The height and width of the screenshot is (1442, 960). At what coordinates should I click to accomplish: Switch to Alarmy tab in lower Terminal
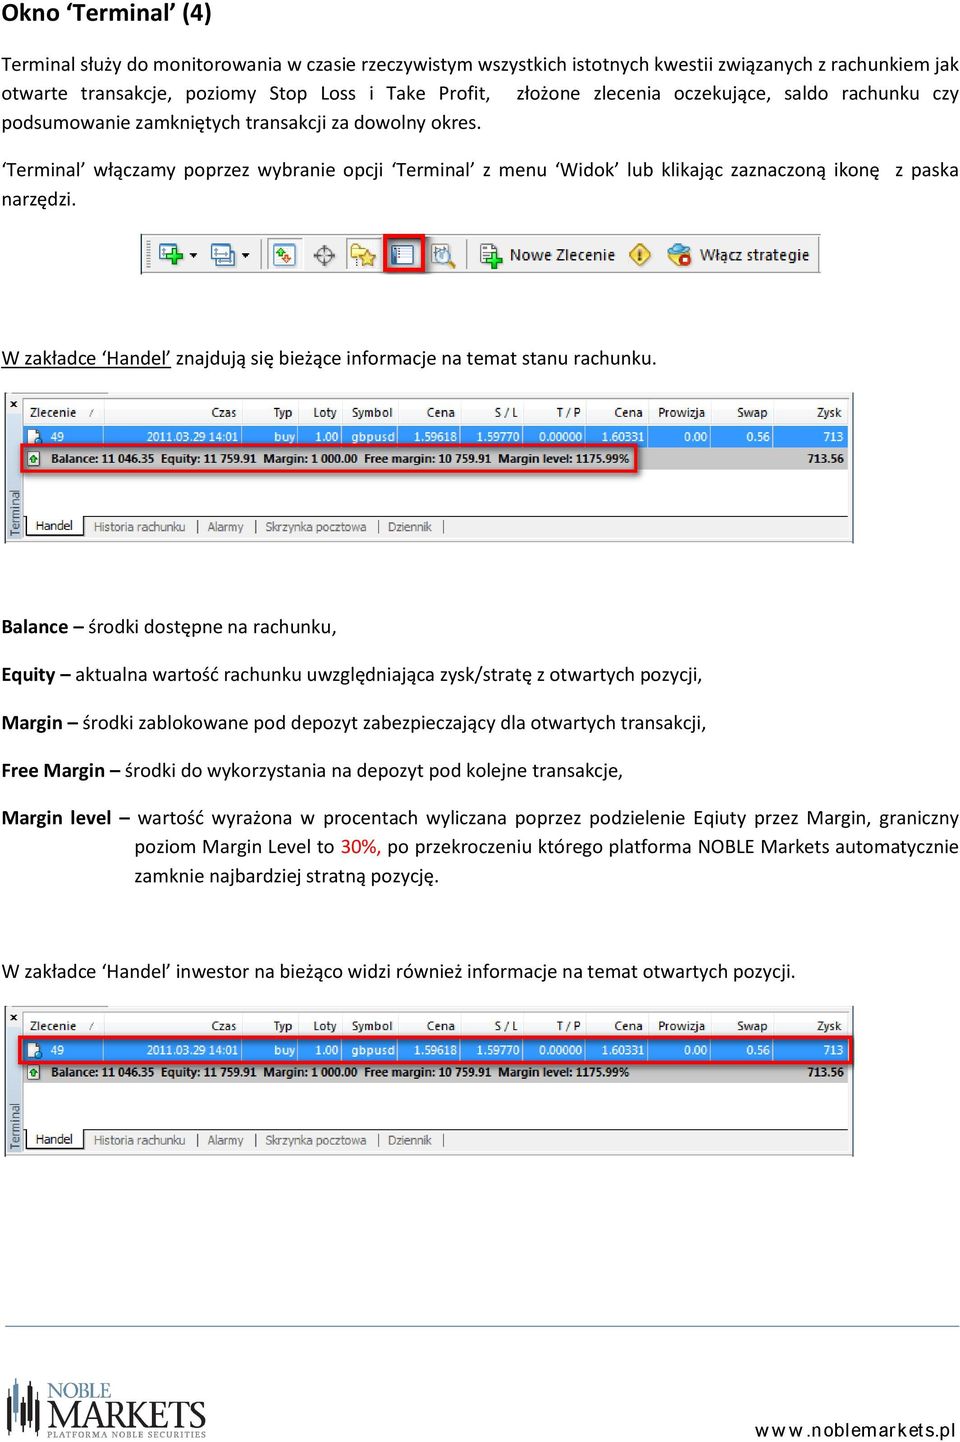[226, 1141]
